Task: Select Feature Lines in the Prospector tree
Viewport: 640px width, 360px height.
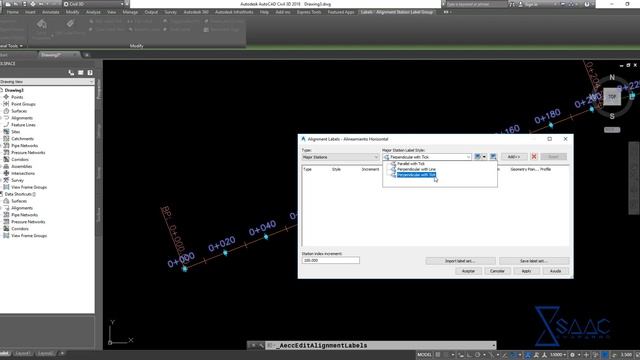Action: (x=23, y=125)
